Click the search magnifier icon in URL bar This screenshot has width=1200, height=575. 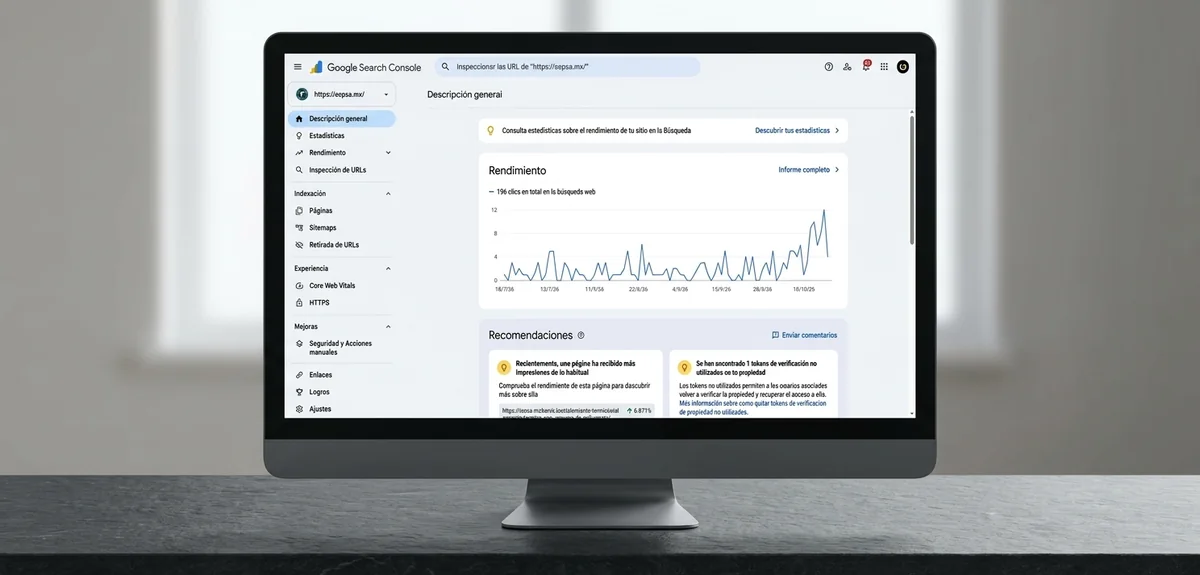(445, 67)
